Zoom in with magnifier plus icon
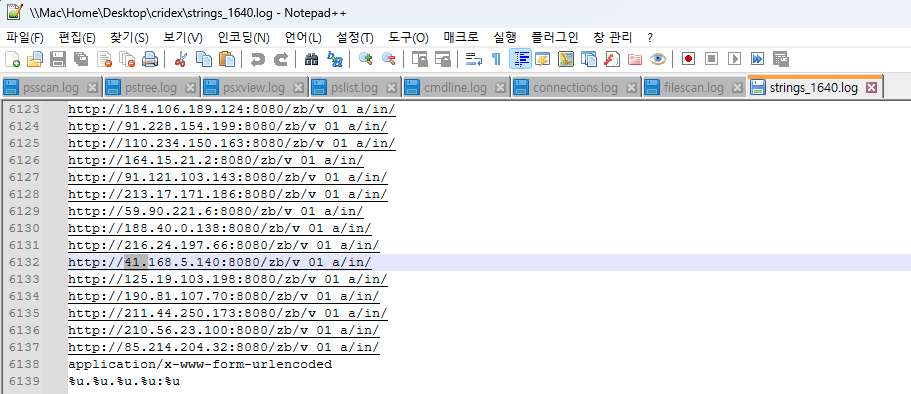The width and height of the screenshot is (911, 394). tap(365, 59)
